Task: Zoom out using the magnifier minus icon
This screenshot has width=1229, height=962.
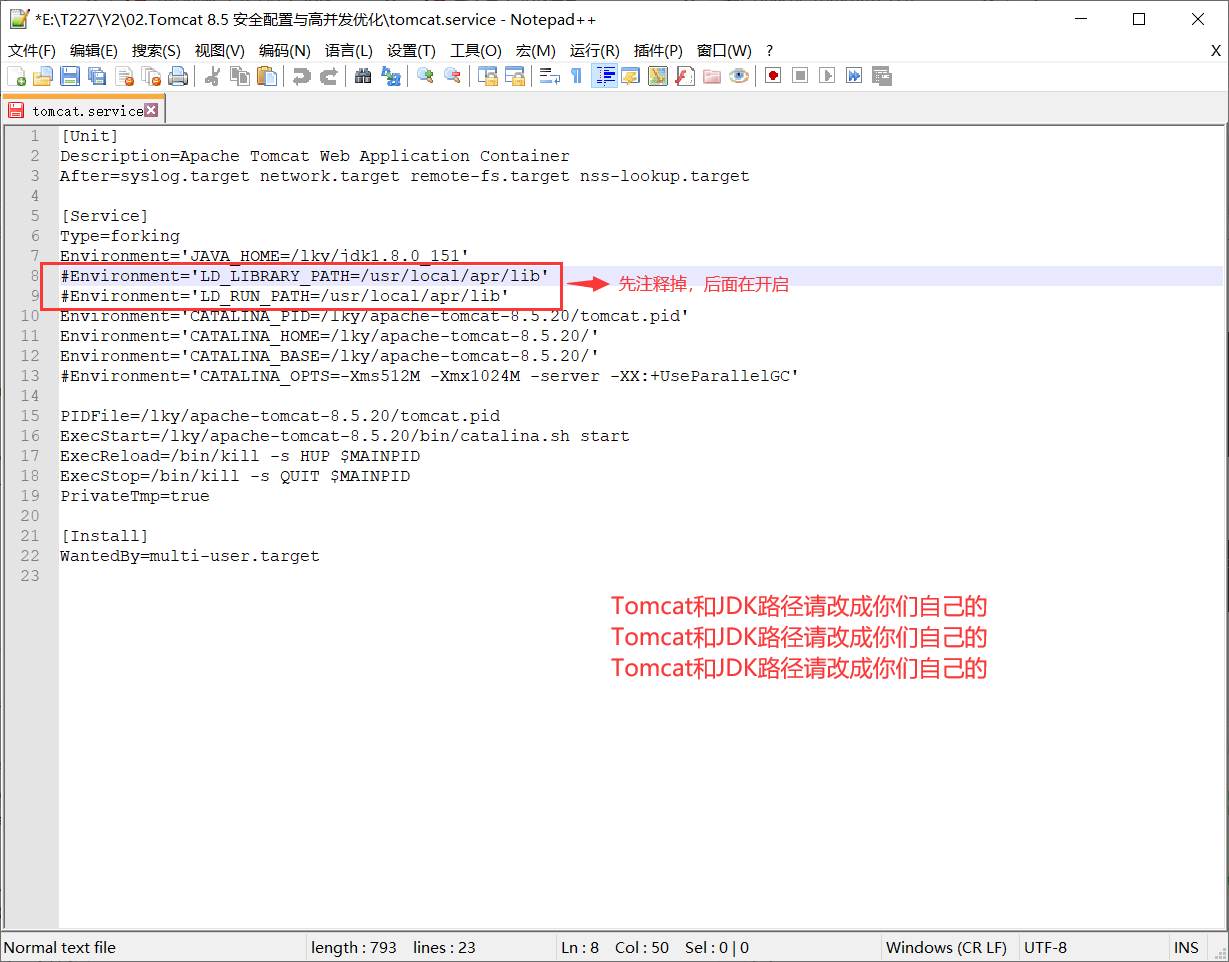Action: click(453, 76)
